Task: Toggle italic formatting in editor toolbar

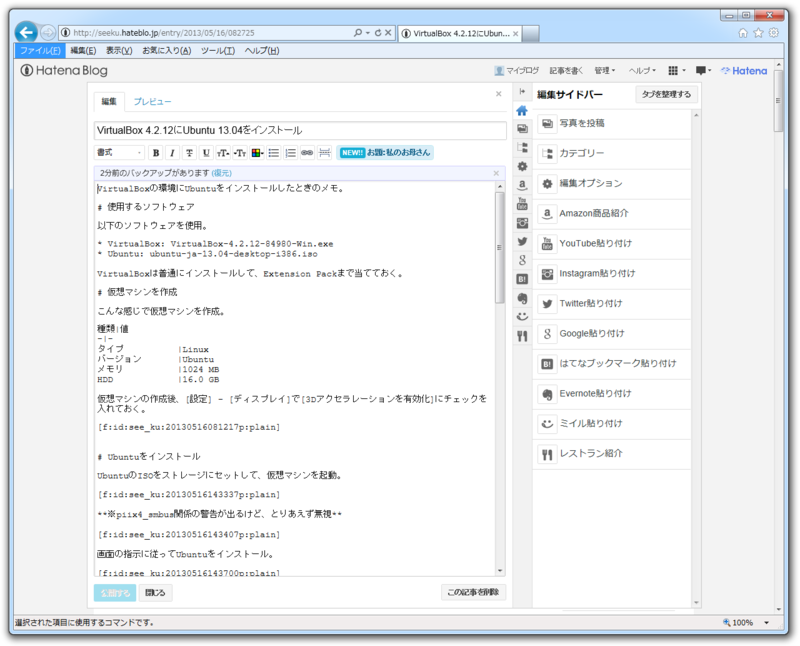Action: coord(172,153)
